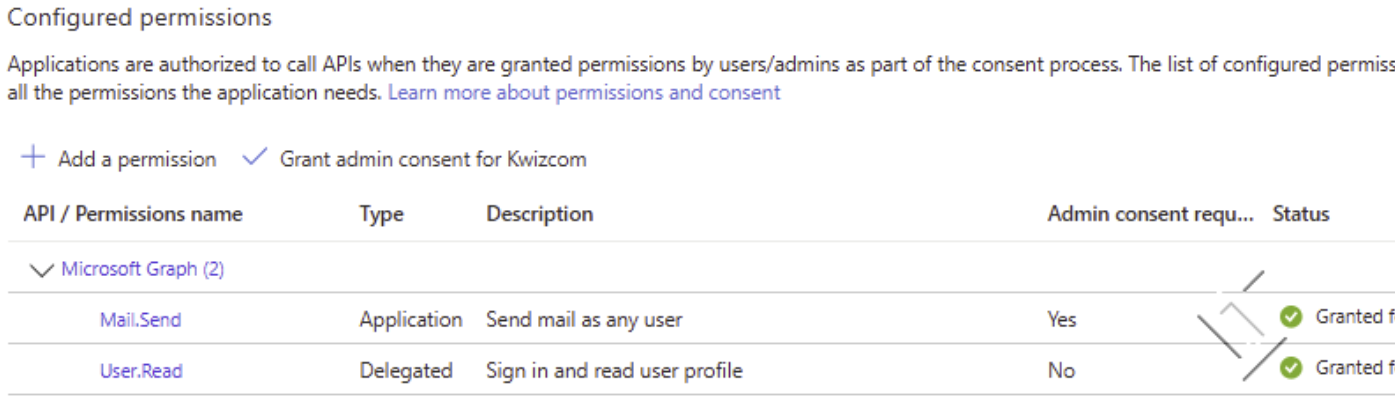Click the Status column header
This screenshot has width=1395, height=407.
click(x=1301, y=214)
